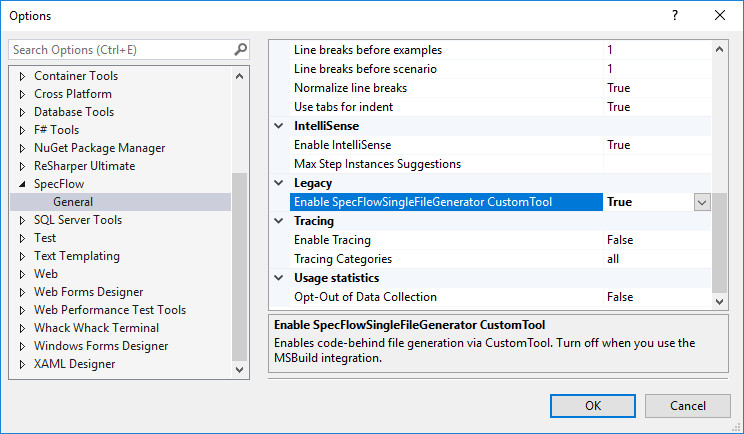
Task: Click property grid scroll down arrow
Action: 719,302
